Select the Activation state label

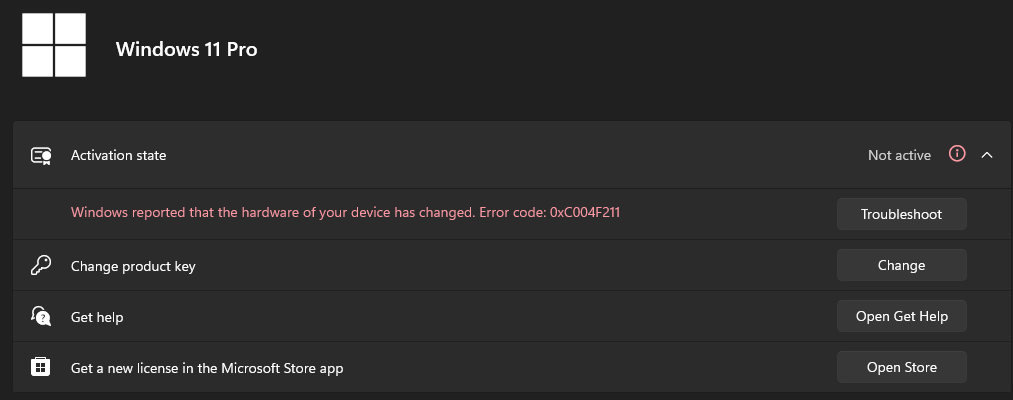(118, 155)
